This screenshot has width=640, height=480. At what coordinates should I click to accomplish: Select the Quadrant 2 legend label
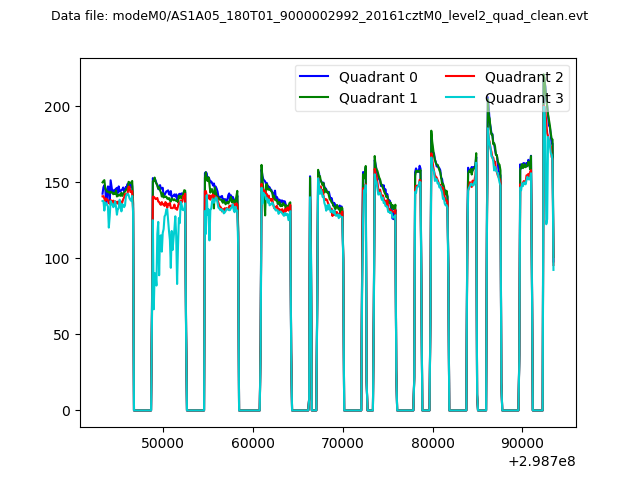(524, 78)
